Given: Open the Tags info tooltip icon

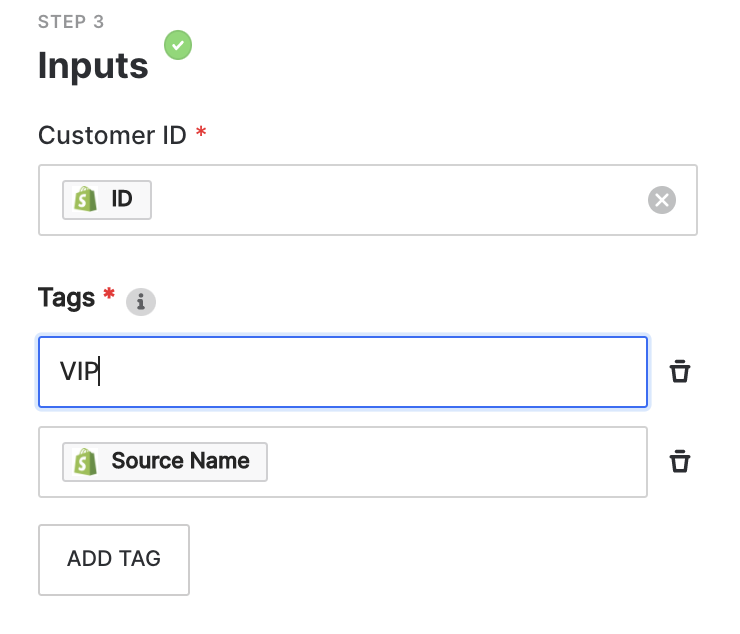Looking at the screenshot, I should (141, 301).
